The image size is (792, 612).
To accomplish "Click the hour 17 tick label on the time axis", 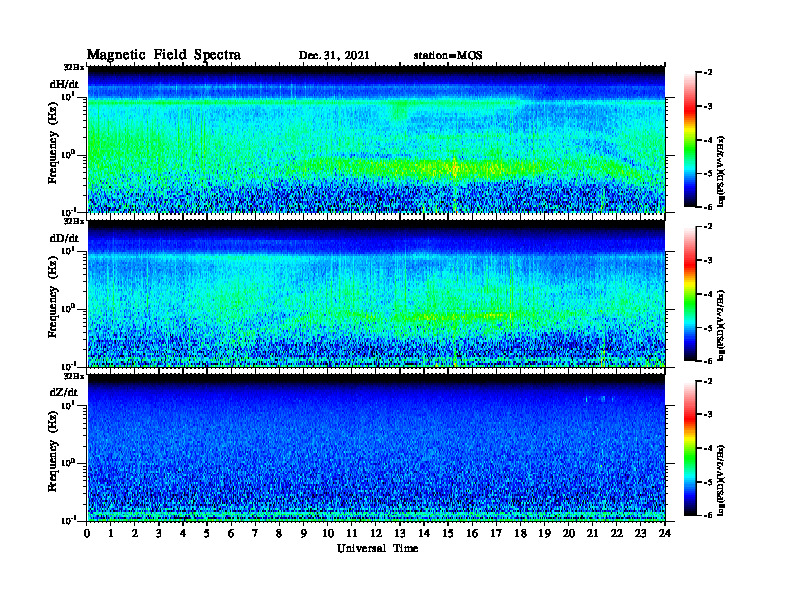I will coord(496,534).
